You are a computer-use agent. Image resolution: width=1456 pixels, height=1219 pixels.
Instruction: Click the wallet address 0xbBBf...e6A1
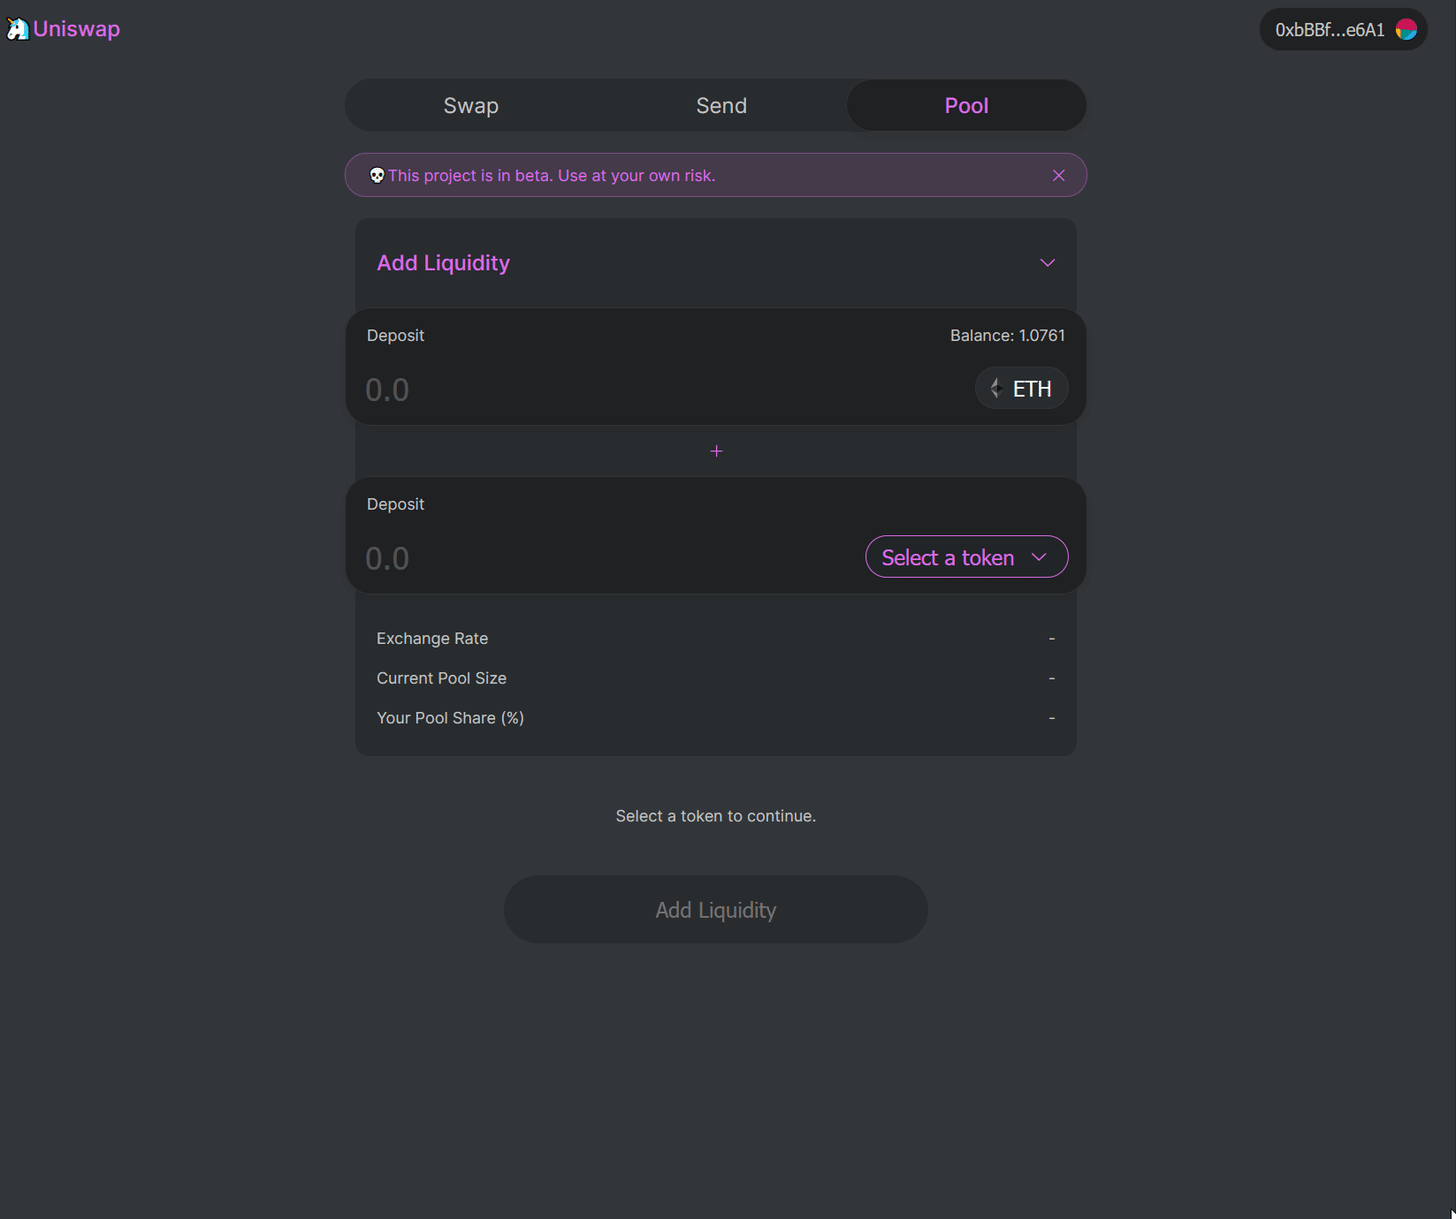(1330, 29)
